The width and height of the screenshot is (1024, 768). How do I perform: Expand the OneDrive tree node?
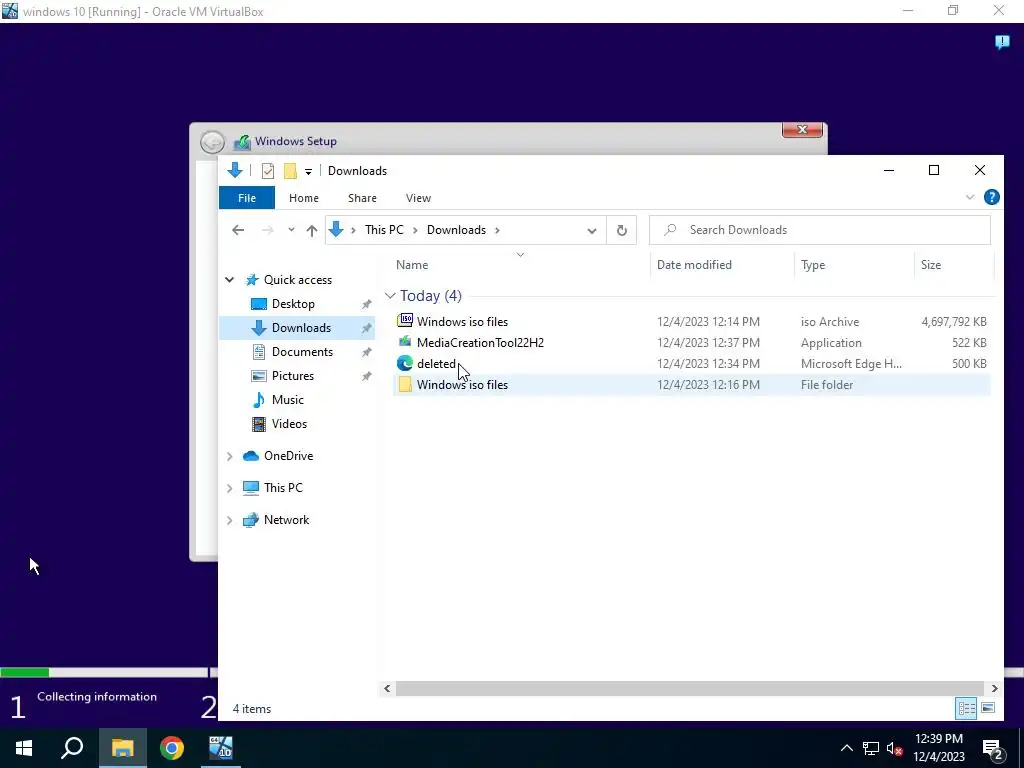coord(229,456)
